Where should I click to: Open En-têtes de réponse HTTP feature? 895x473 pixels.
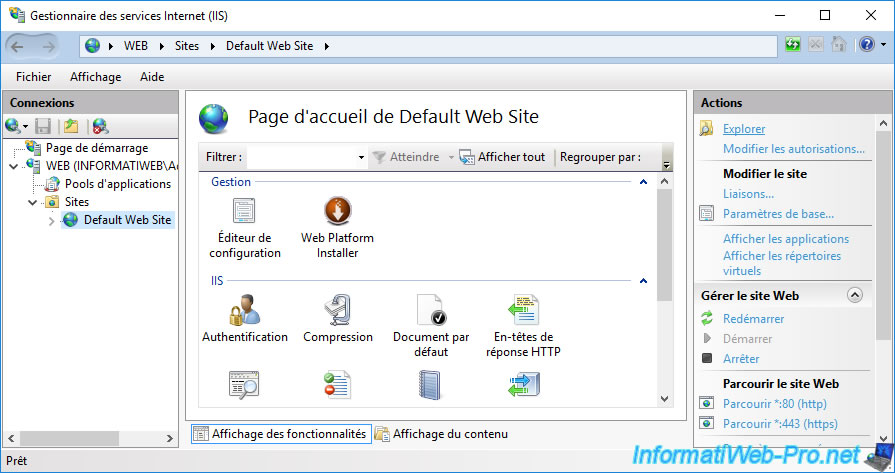523,326
